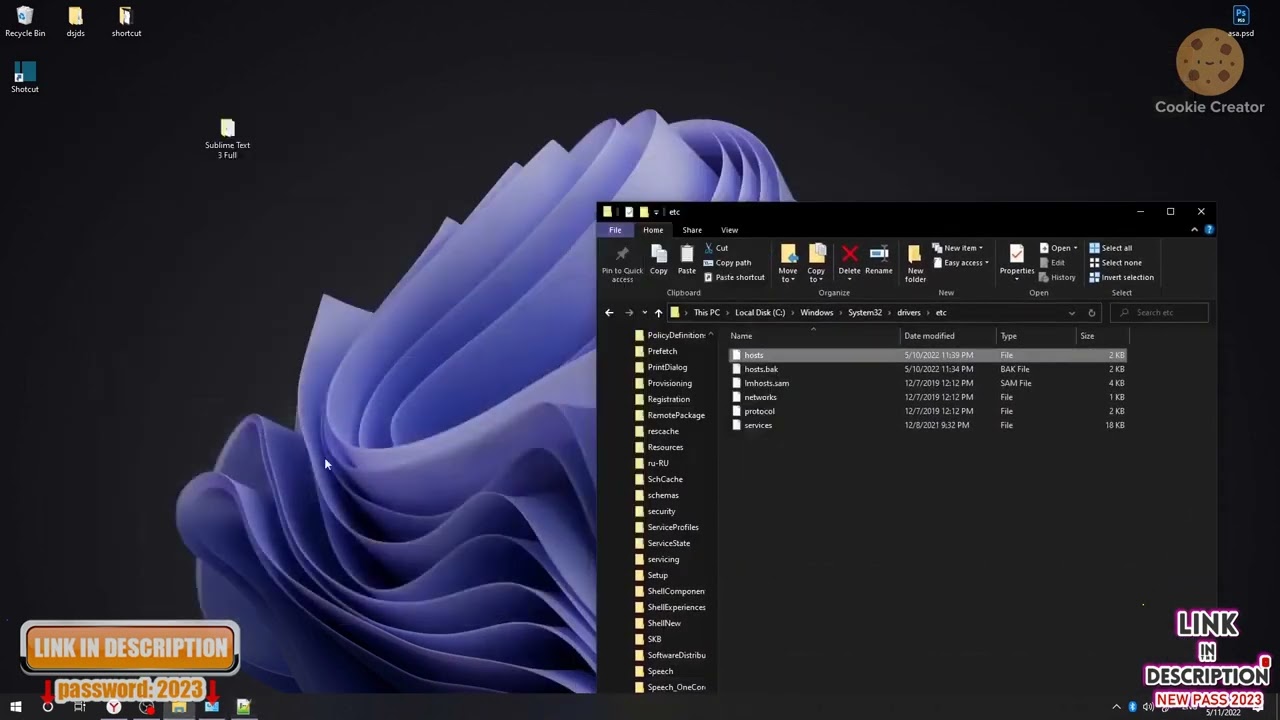Open the Copy to dropdown
The image size is (1280, 720).
[x=816, y=263]
